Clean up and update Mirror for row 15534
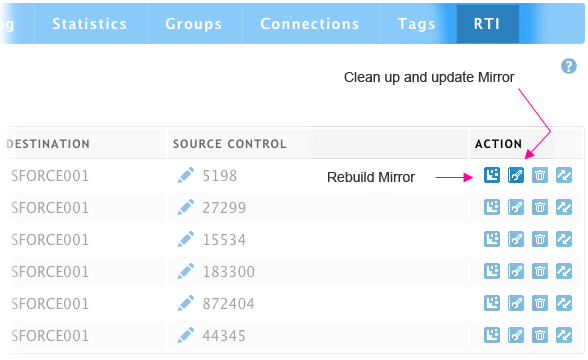 [x=516, y=239]
